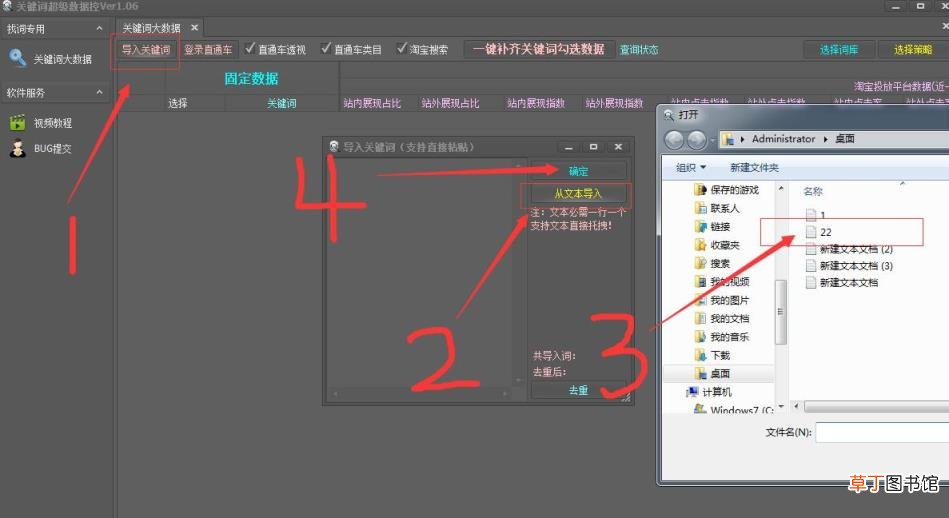
Task: Toggle the 淘宝搜索 checkbox
Action: click(401, 48)
